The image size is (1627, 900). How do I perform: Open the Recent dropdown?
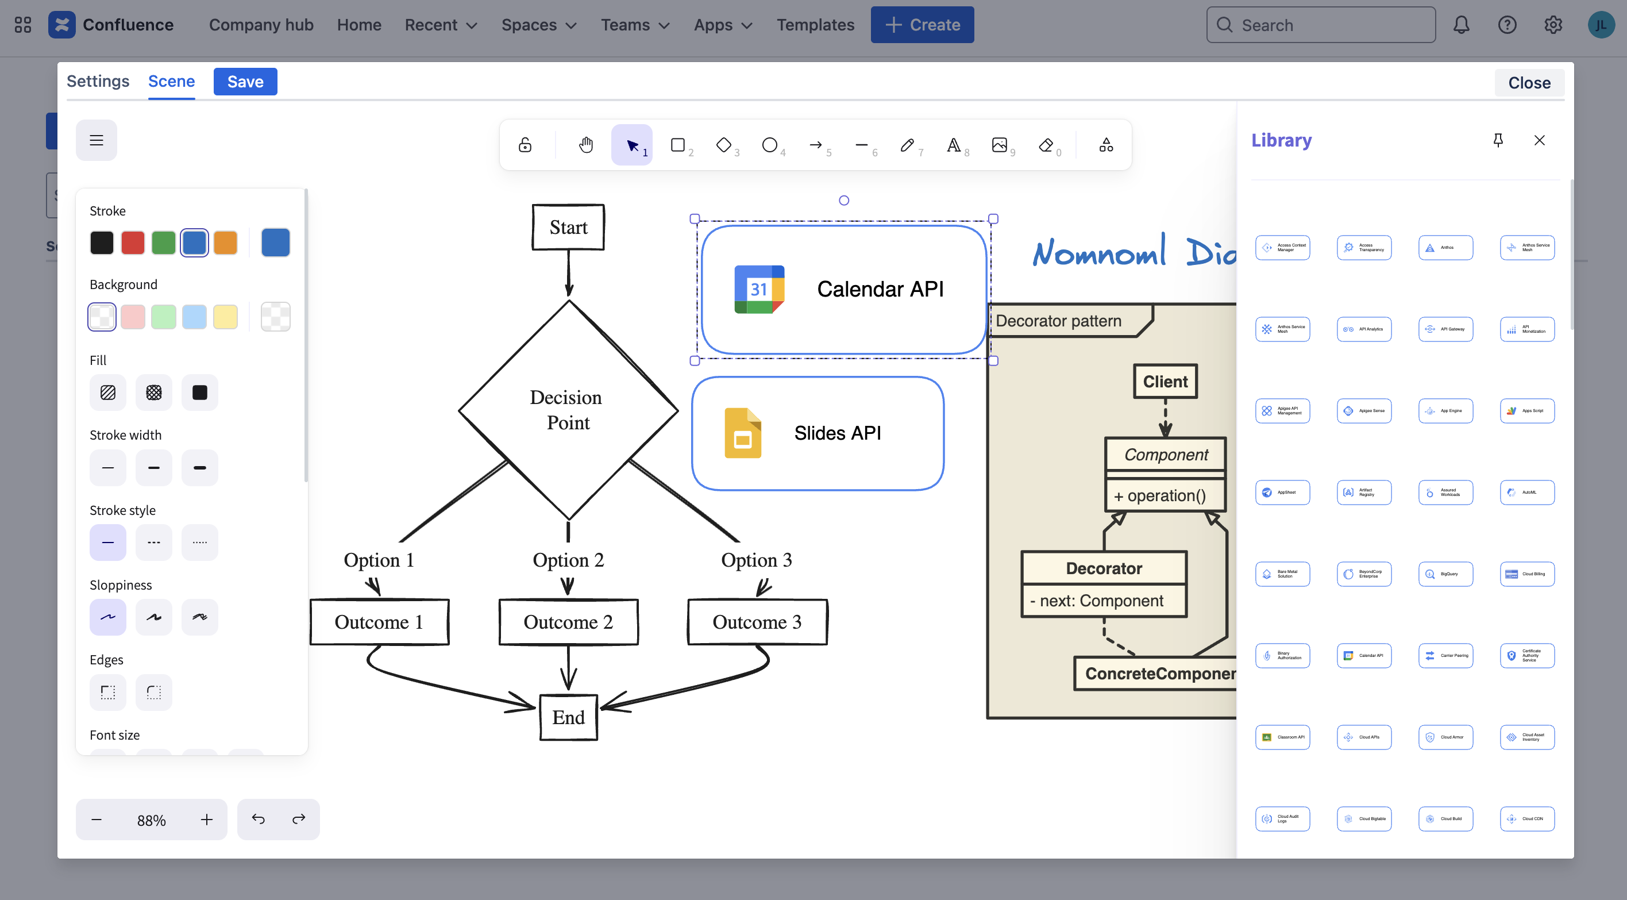click(440, 25)
